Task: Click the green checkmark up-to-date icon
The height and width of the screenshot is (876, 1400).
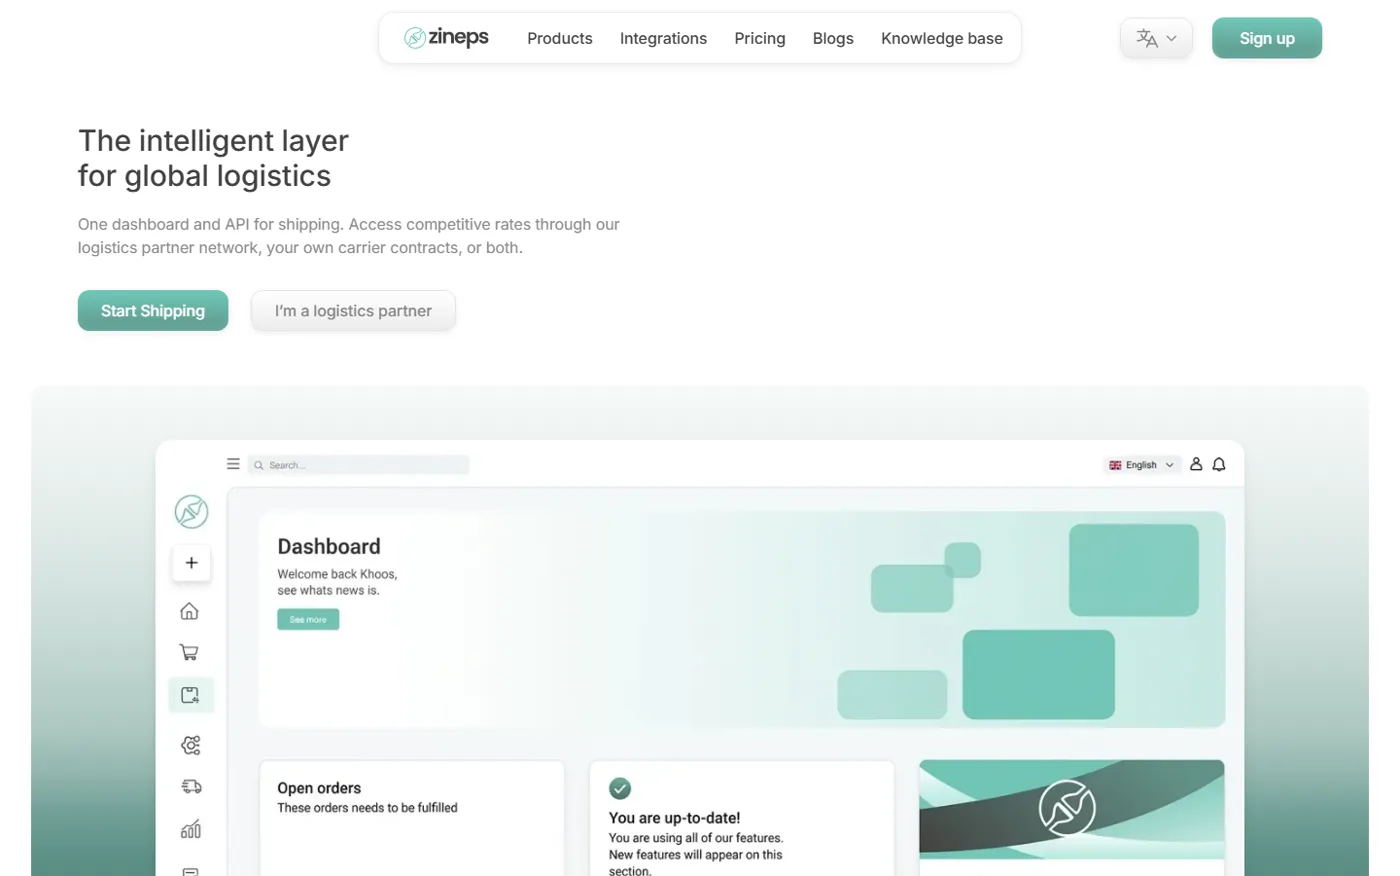Action: 620,788
